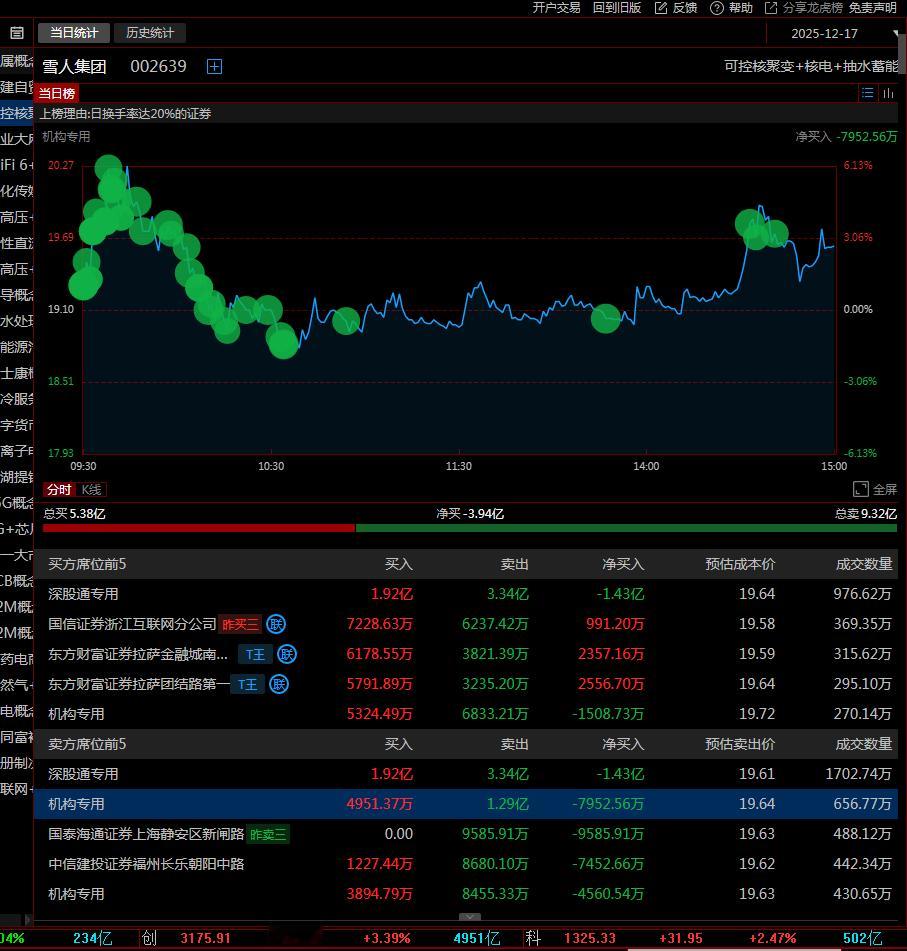Click the green trade bubble after 10:30

pyautogui.click(x=346, y=321)
